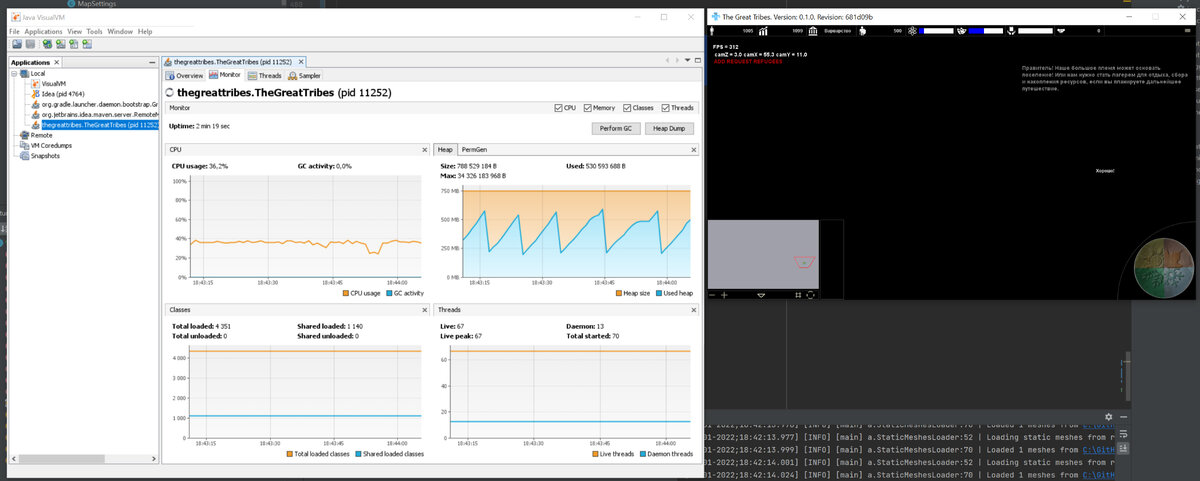Image resolution: width=1200 pixels, height=481 pixels.
Task: Open the View menu
Action: [74, 31]
